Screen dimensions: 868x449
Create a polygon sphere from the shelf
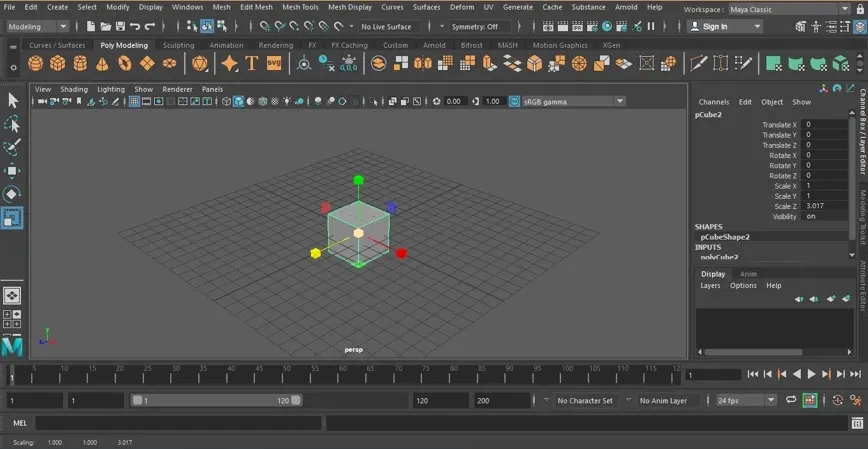pyautogui.click(x=35, y=64)
